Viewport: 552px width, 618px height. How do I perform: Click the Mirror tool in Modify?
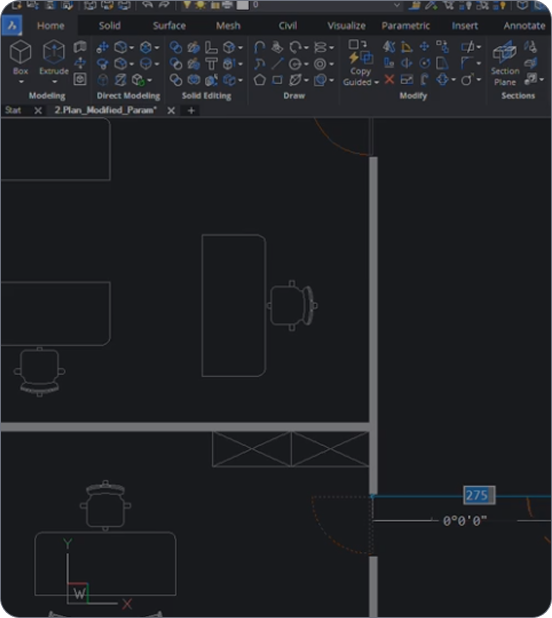407,63
